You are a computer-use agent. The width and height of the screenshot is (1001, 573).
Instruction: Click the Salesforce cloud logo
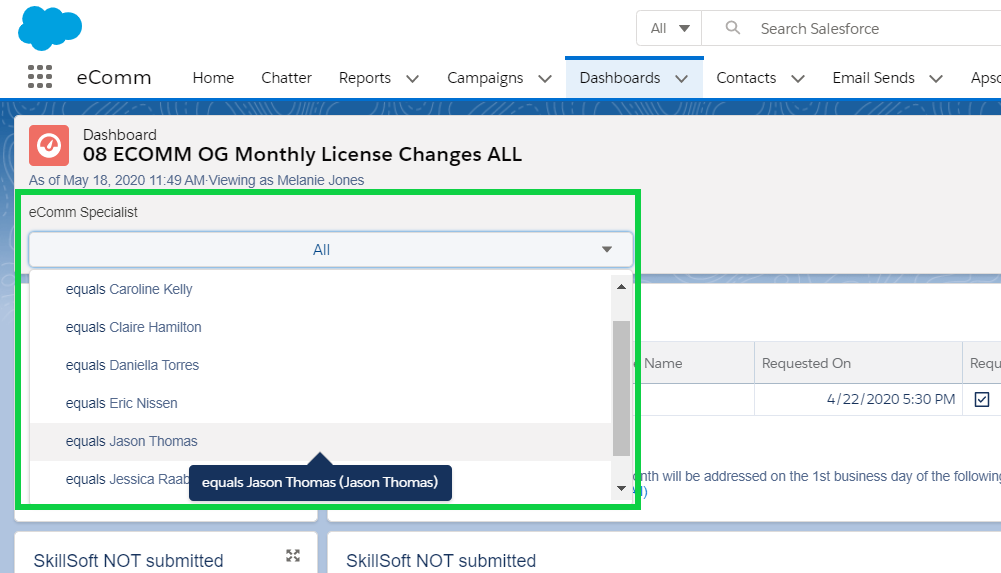click(50, 28)
